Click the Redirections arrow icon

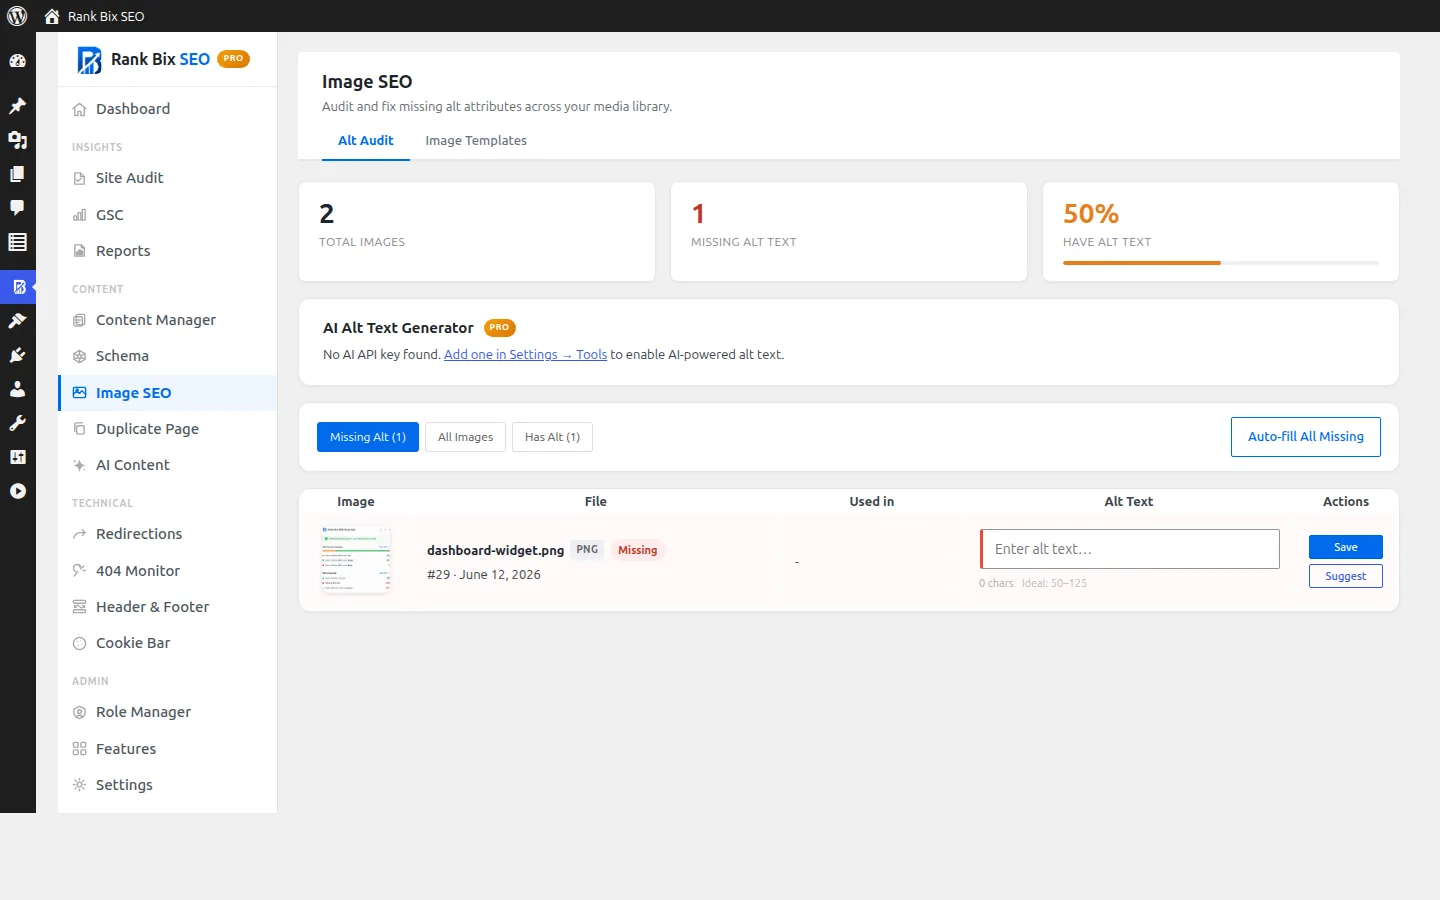coord(79,534)
